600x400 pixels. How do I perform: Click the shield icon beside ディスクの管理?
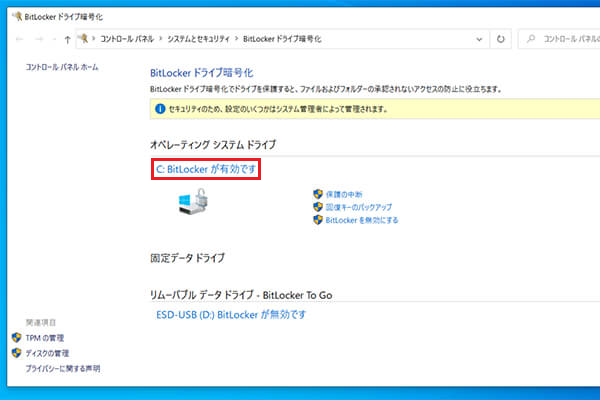pyautogui.click(x=16, y=353)
